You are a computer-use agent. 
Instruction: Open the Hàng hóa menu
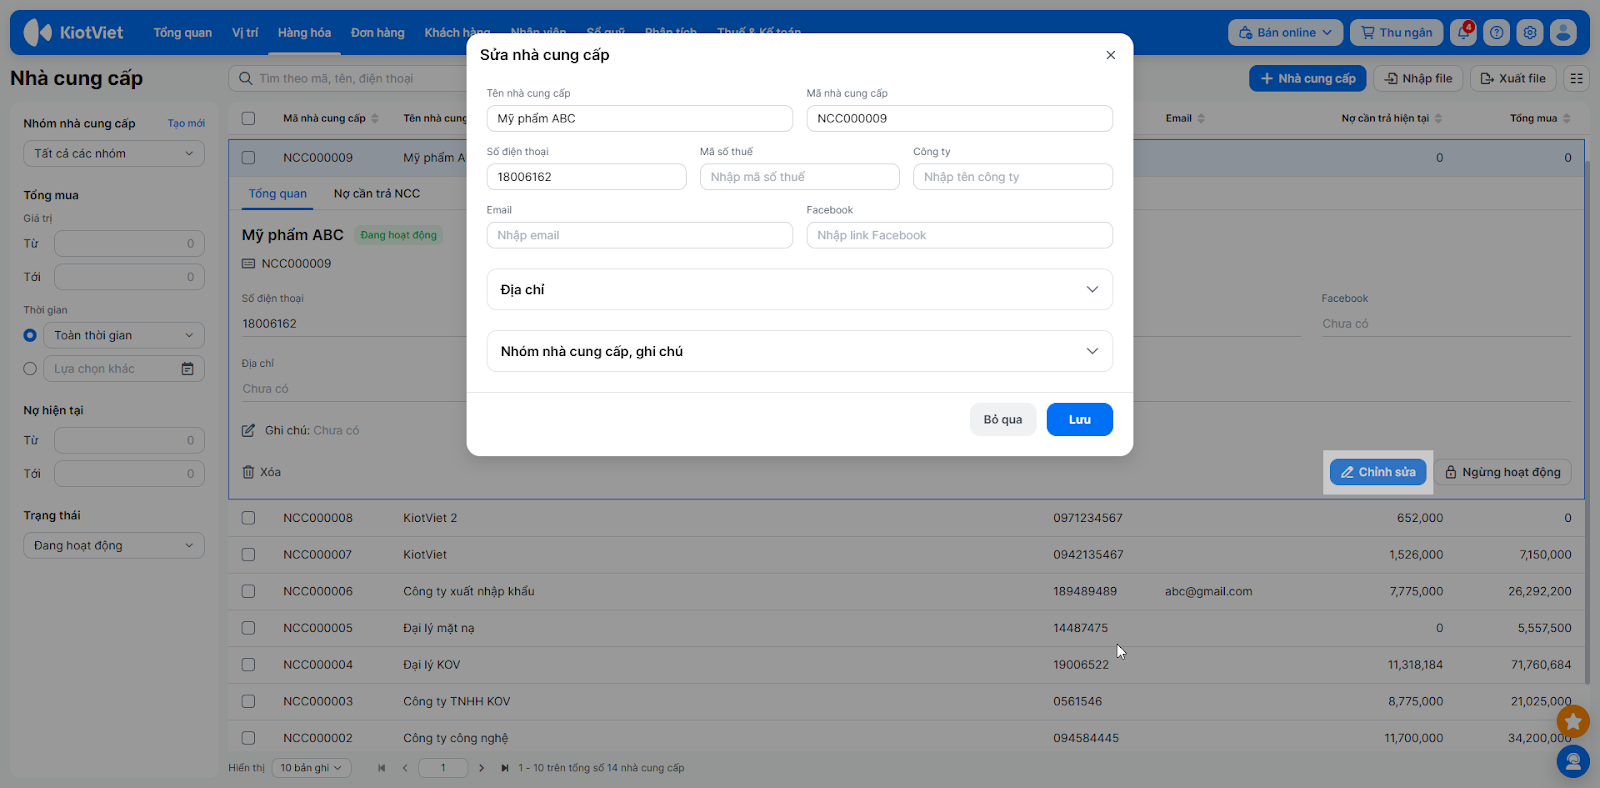(x=304, y=32)
